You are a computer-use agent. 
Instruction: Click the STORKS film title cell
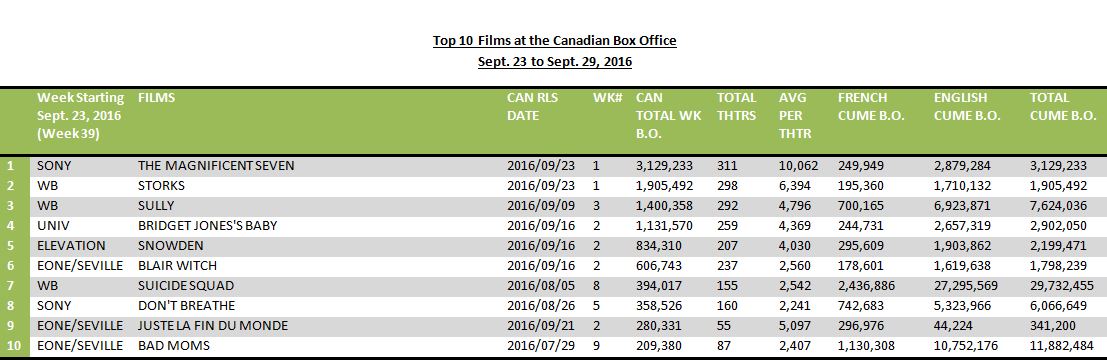[x=161, y=186]
